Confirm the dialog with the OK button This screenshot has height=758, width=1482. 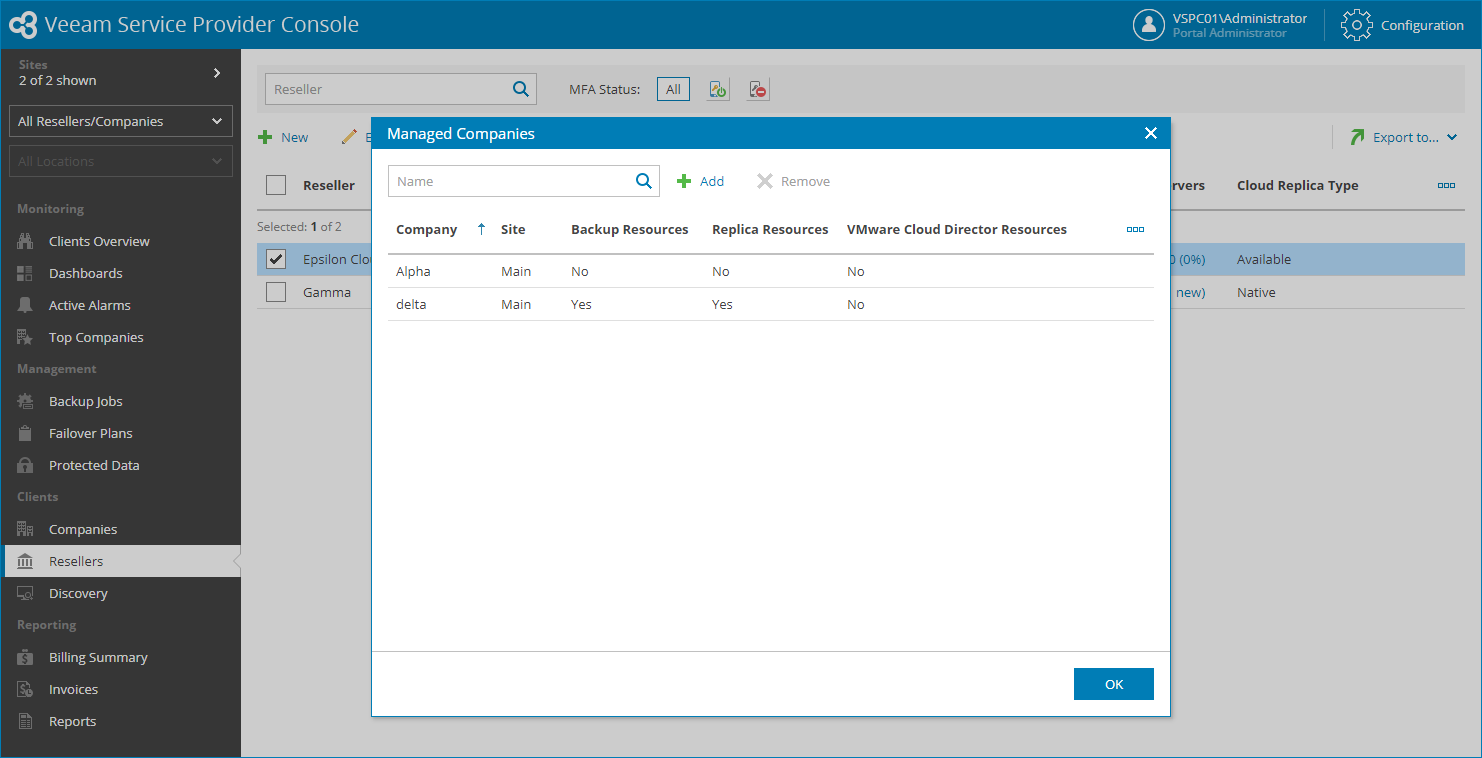pos(1114,684)
